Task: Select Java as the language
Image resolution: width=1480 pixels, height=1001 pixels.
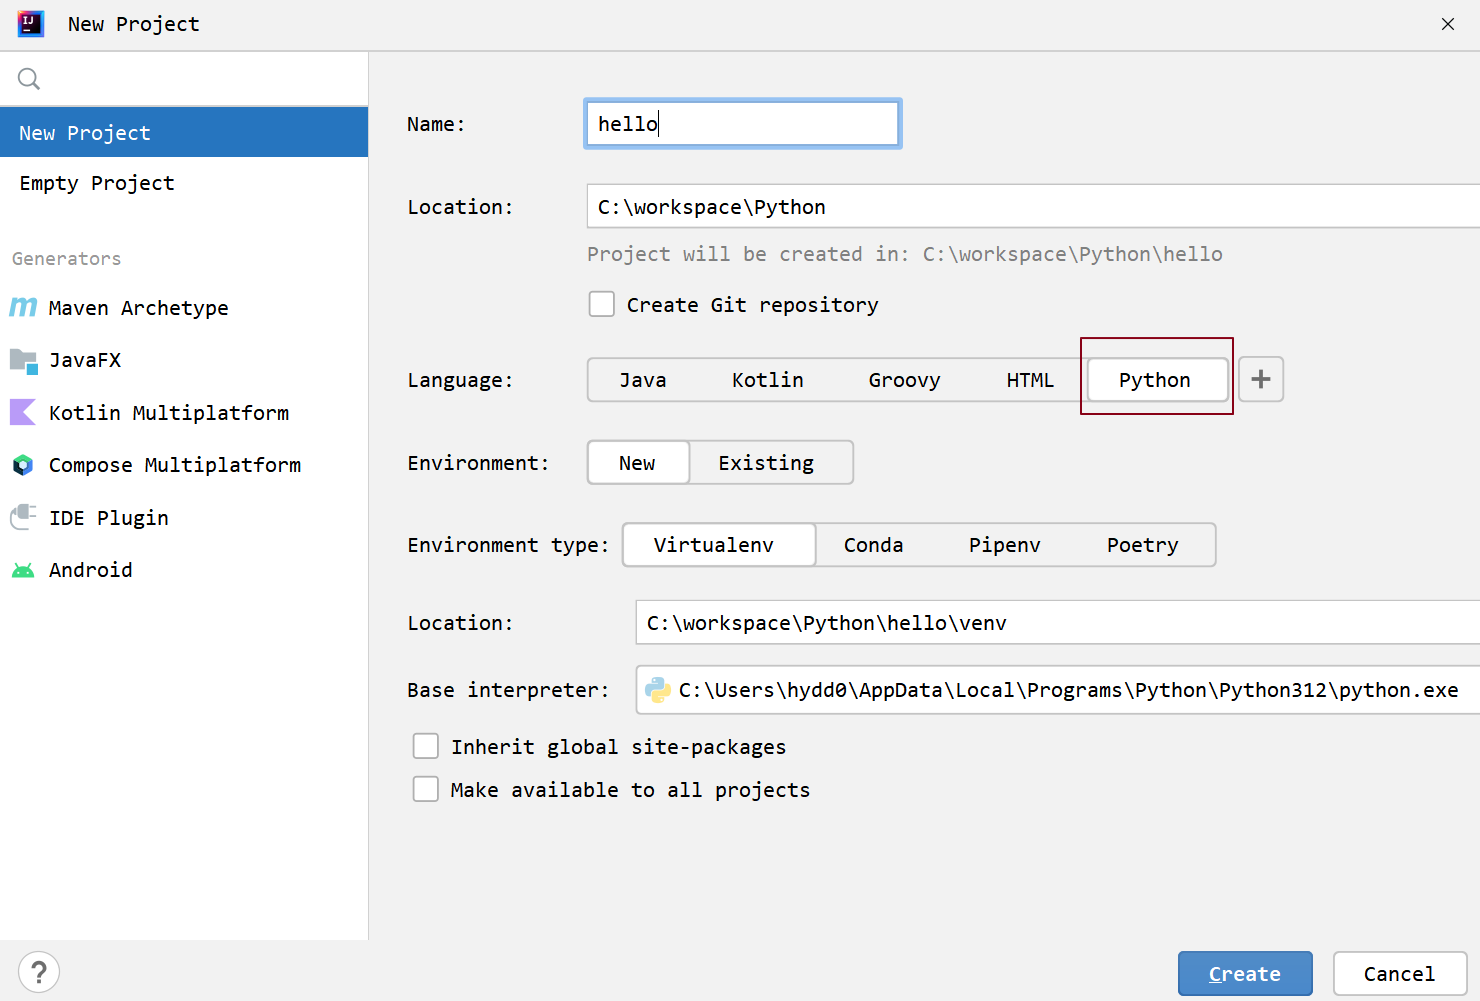Action: [x=643, y=380]
